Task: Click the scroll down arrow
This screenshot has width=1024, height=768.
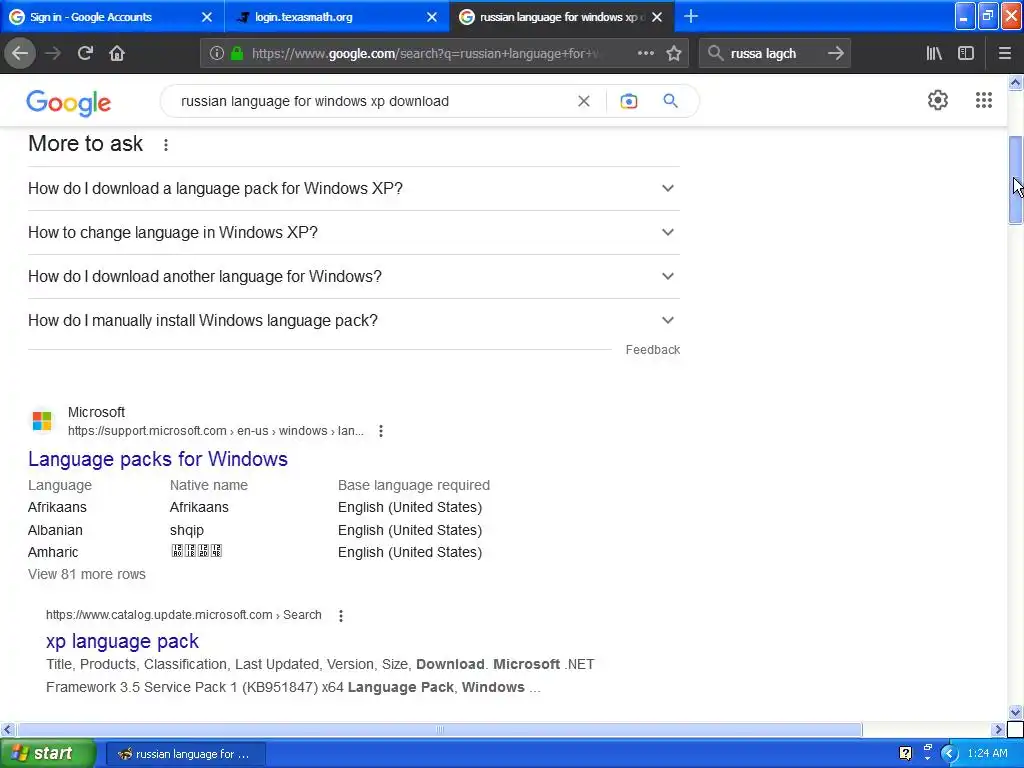Action: pos(1015,712)
